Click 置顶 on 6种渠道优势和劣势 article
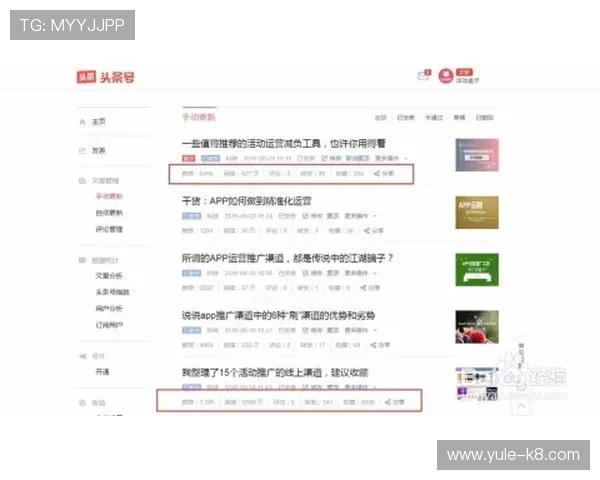Screen dimensions: 600x480 (333, 330)
